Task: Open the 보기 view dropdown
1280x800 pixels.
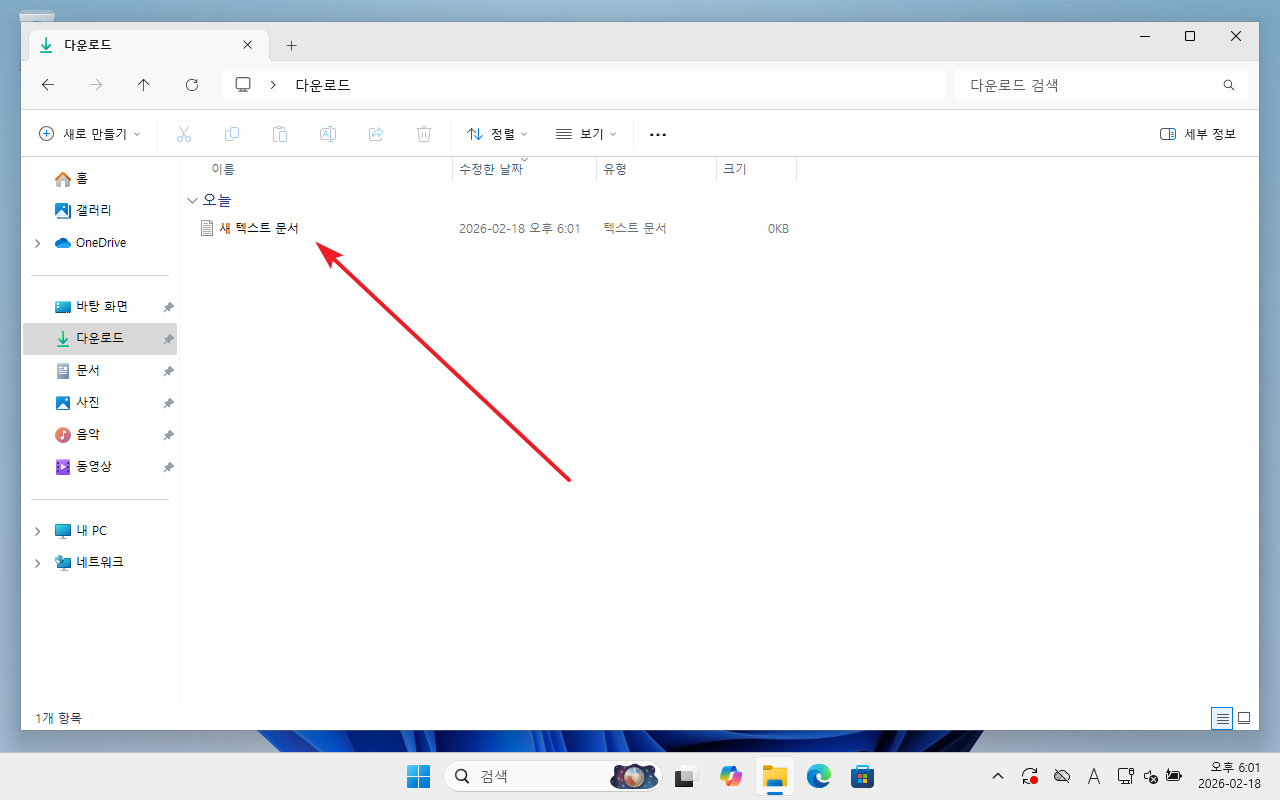Action: 586,134
